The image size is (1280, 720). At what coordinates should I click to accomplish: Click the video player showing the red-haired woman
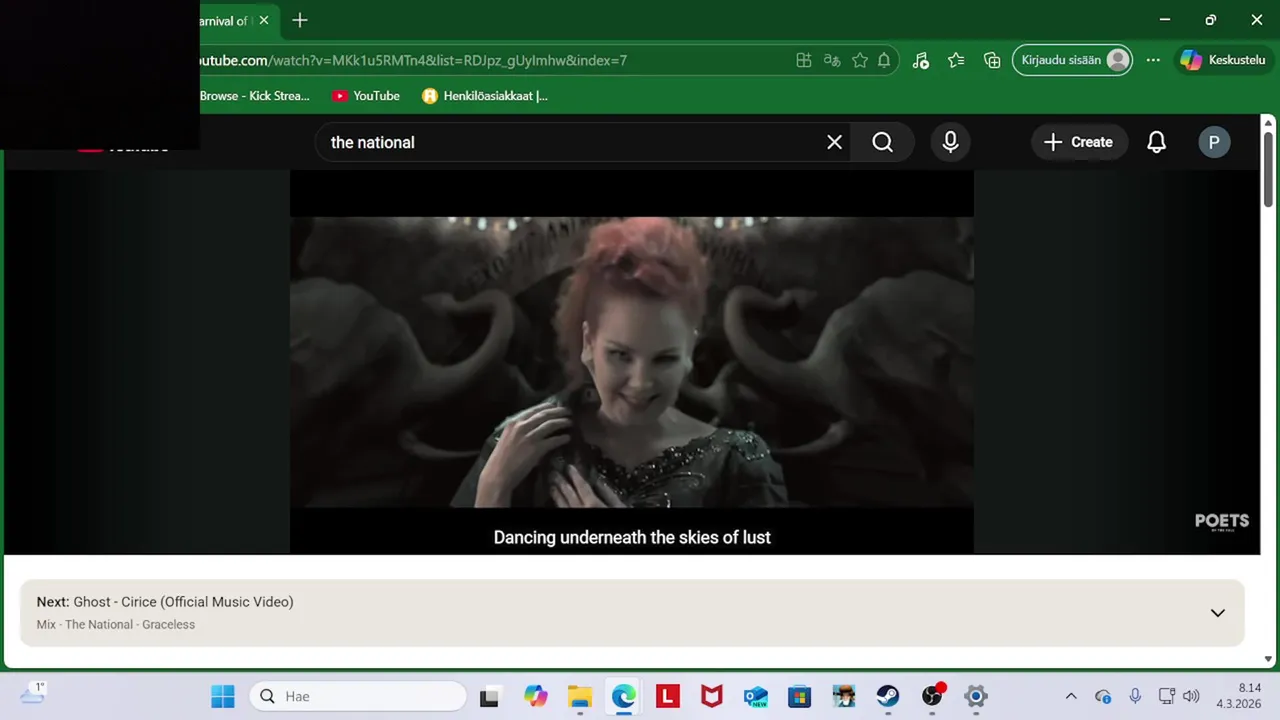(632, 362)
